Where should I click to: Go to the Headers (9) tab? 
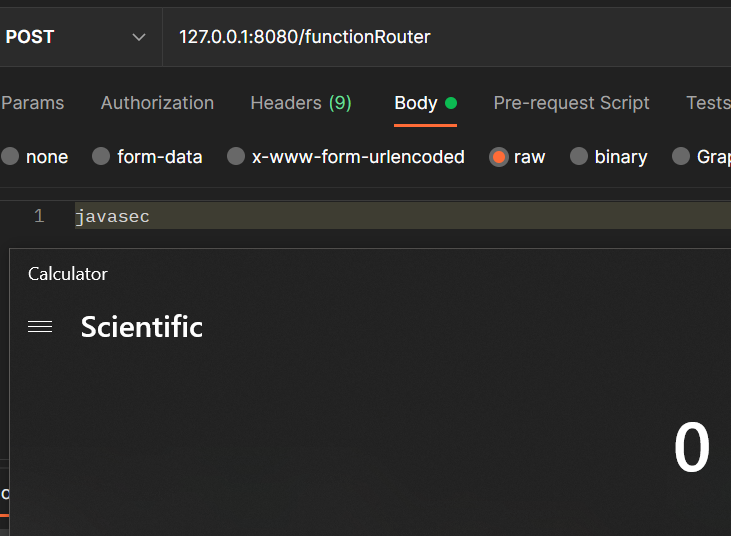(301, 103)
